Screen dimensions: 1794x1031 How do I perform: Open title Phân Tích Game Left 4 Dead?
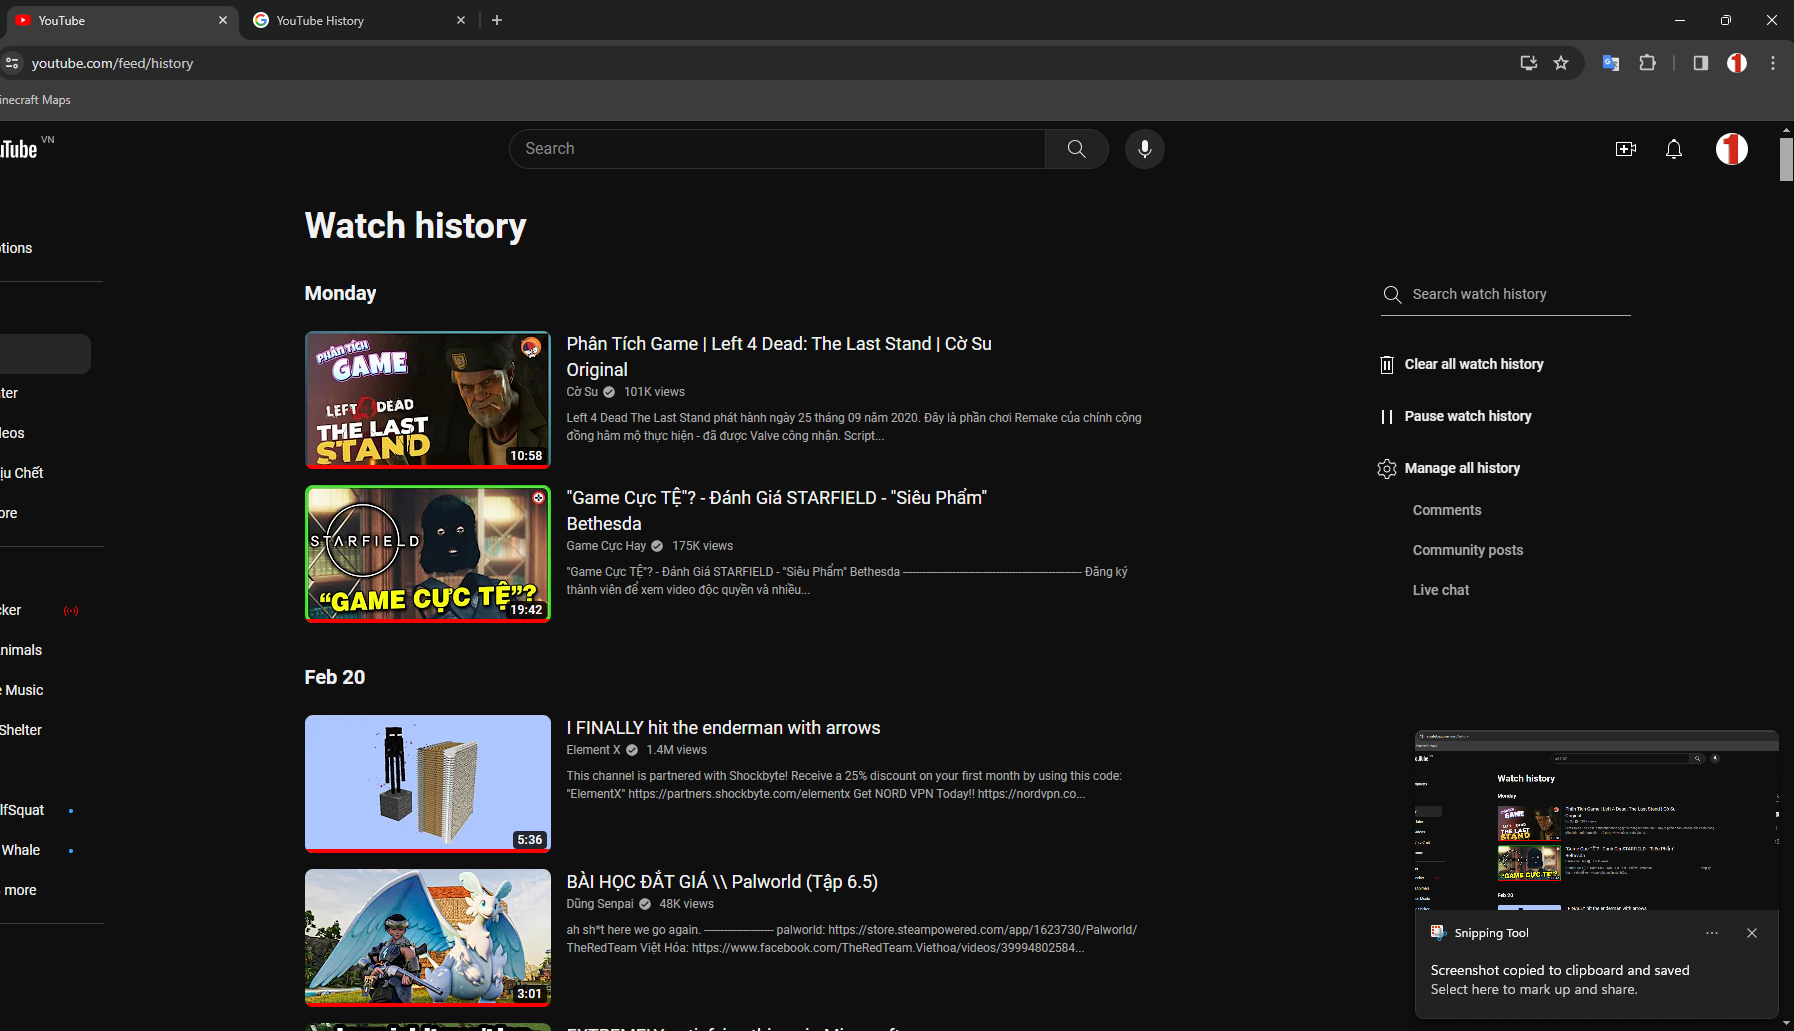tap(779, 357)
